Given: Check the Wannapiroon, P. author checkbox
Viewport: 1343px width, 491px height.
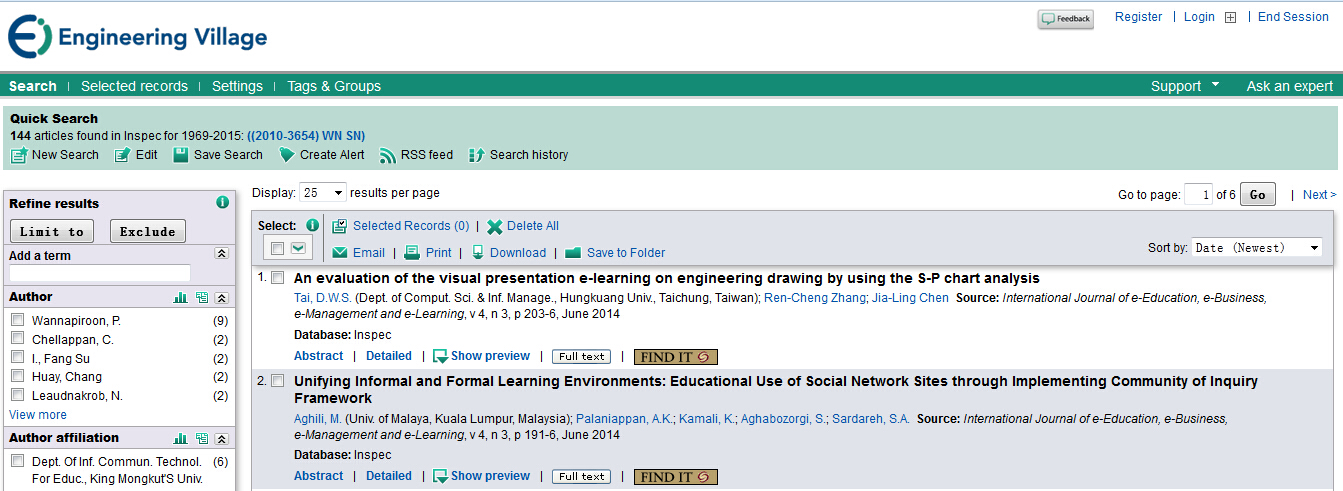Looking at the screenshot, I should coord(17,320).
